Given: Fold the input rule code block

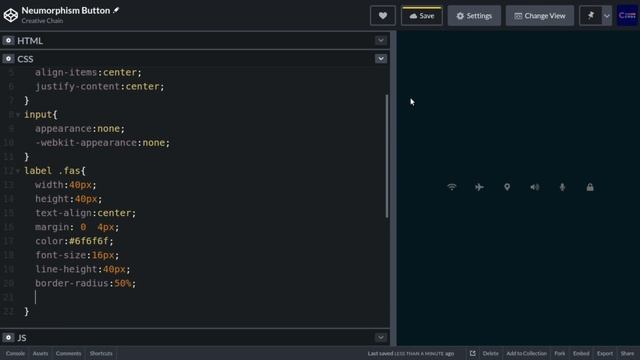Looking at the screenshot, I should point(18,115).
